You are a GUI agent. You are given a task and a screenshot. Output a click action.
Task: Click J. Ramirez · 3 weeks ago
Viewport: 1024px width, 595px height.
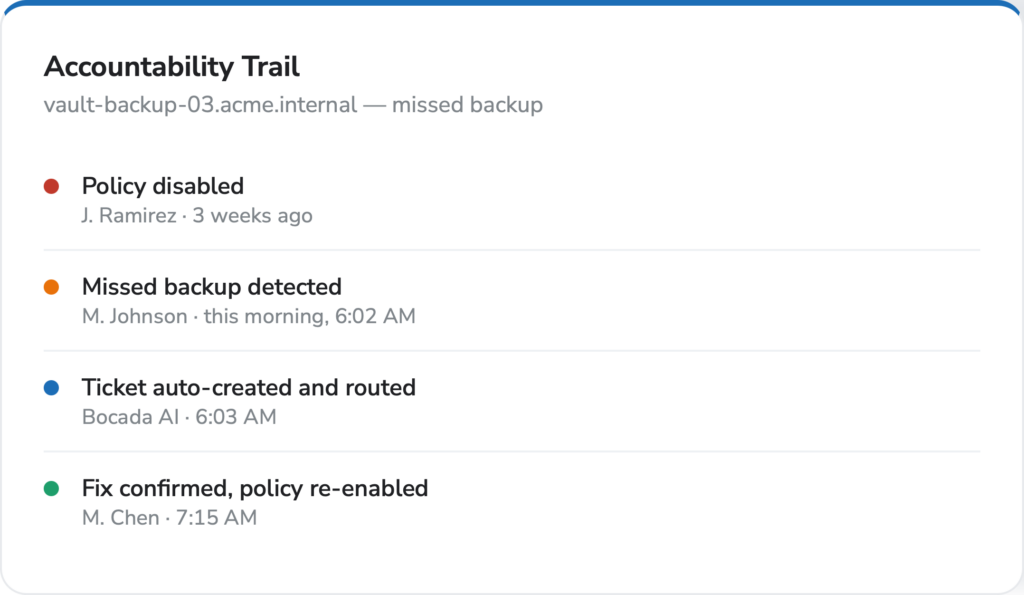[197, 216]
